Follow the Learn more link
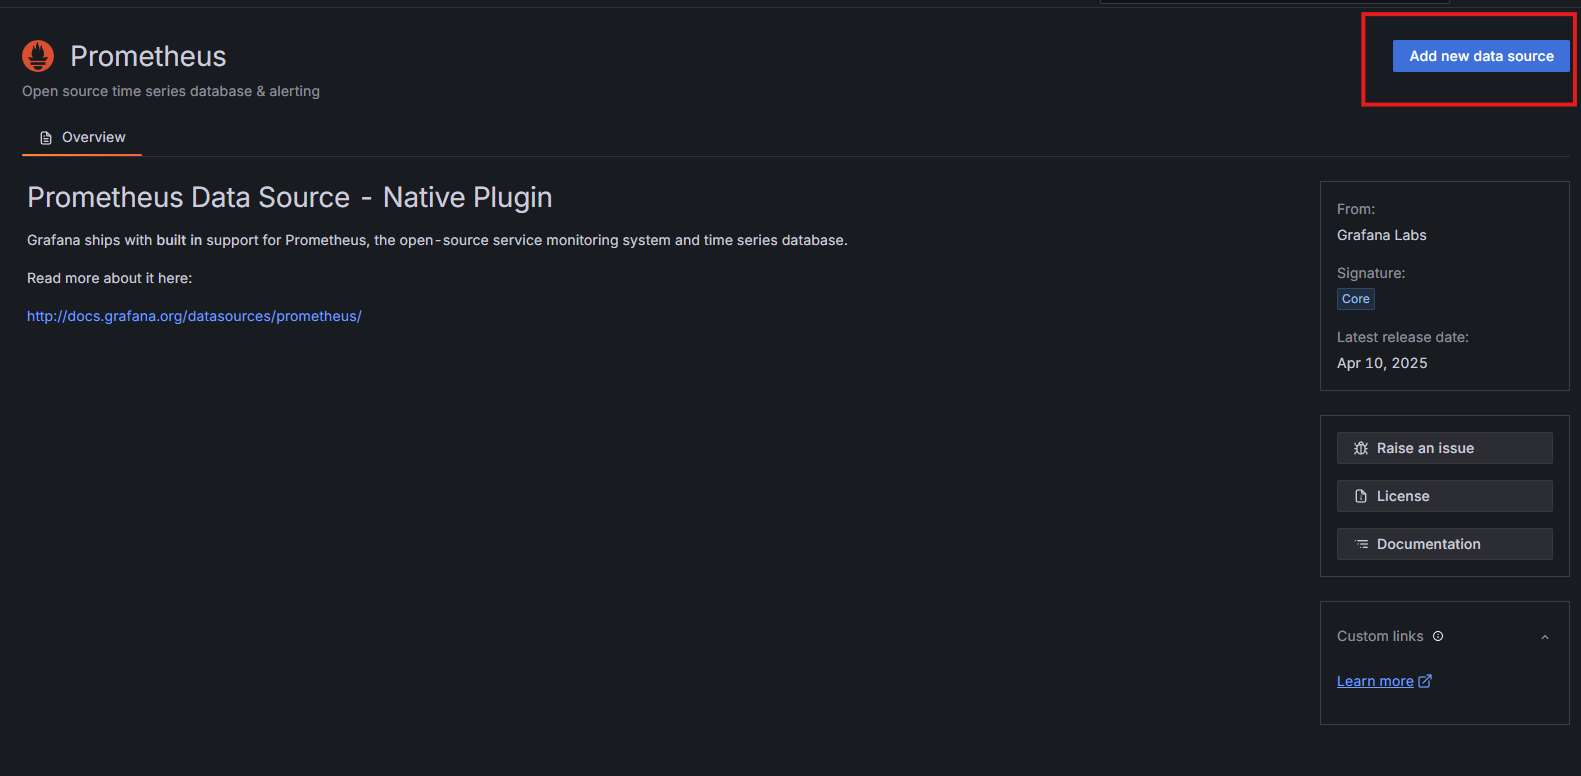Screen dimensions: 1581x776 click(x=1375, y=681)
